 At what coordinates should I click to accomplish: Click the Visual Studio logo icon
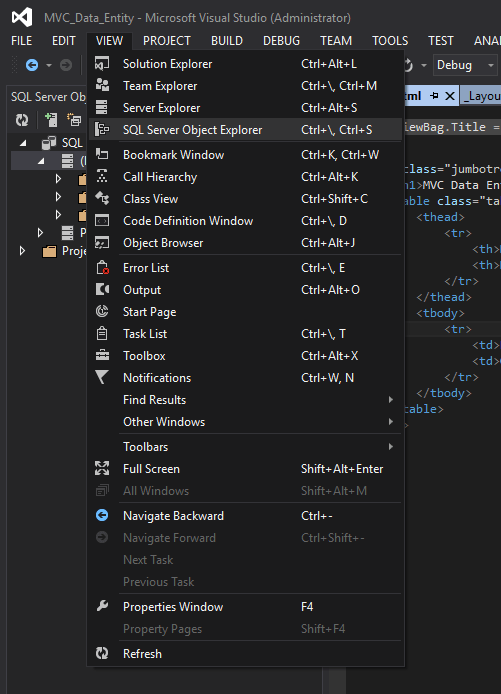click(x=22, y=17)
